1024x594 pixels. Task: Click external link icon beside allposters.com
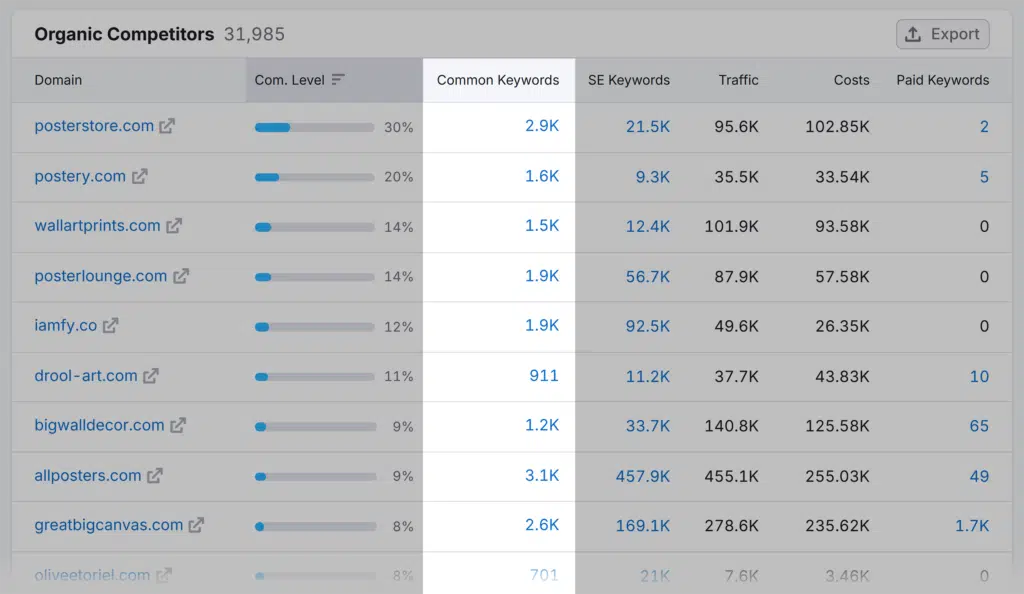coord(155,476)
